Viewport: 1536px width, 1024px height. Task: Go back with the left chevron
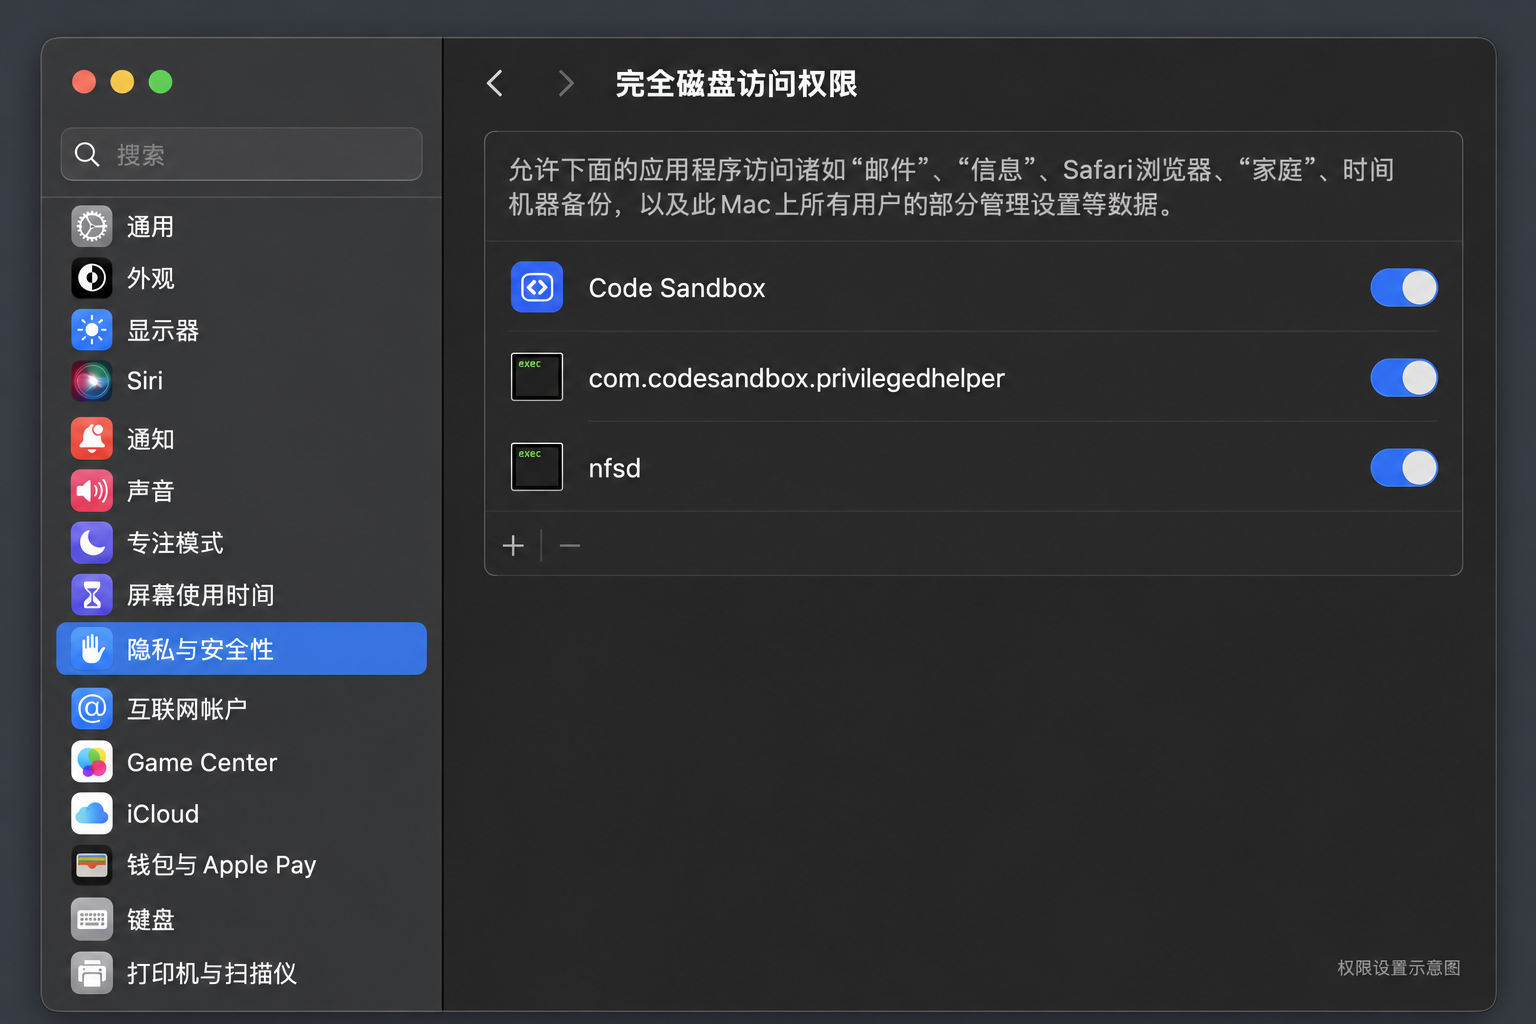click(495, 83)
